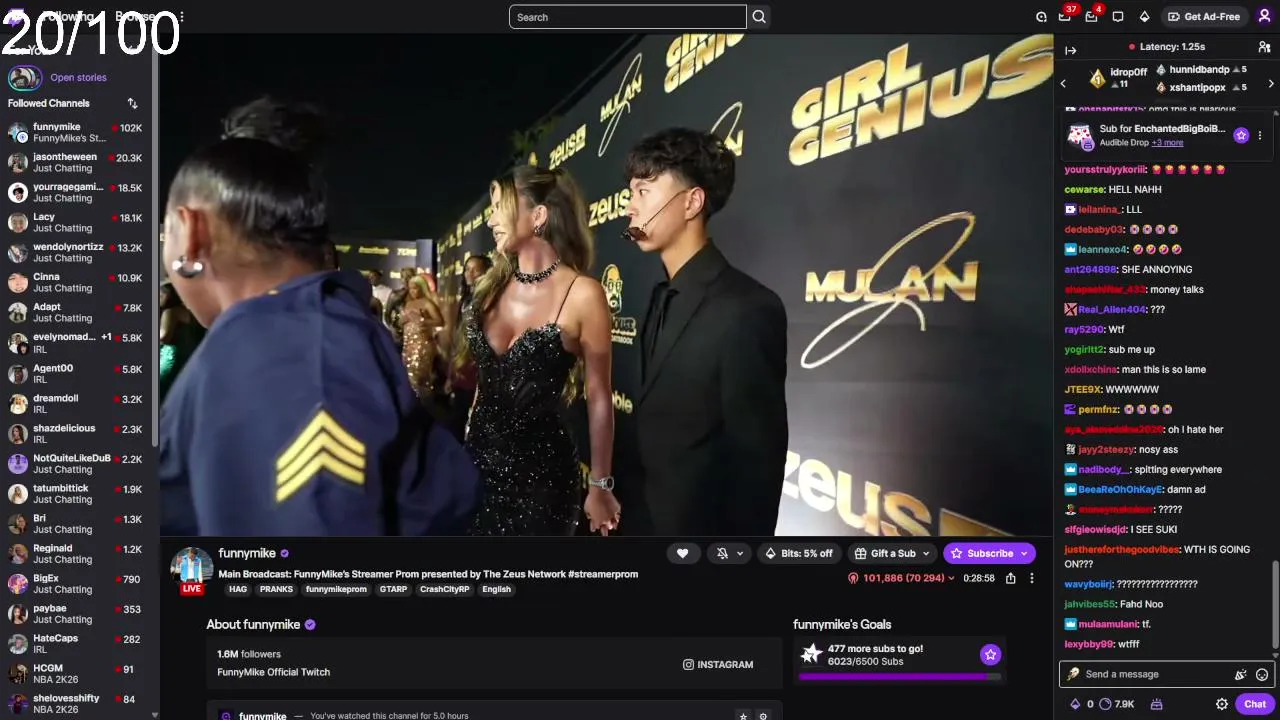Open dreamdoll in followed channels
Screen dimensions: 1280x720
[x=76, y=404]
